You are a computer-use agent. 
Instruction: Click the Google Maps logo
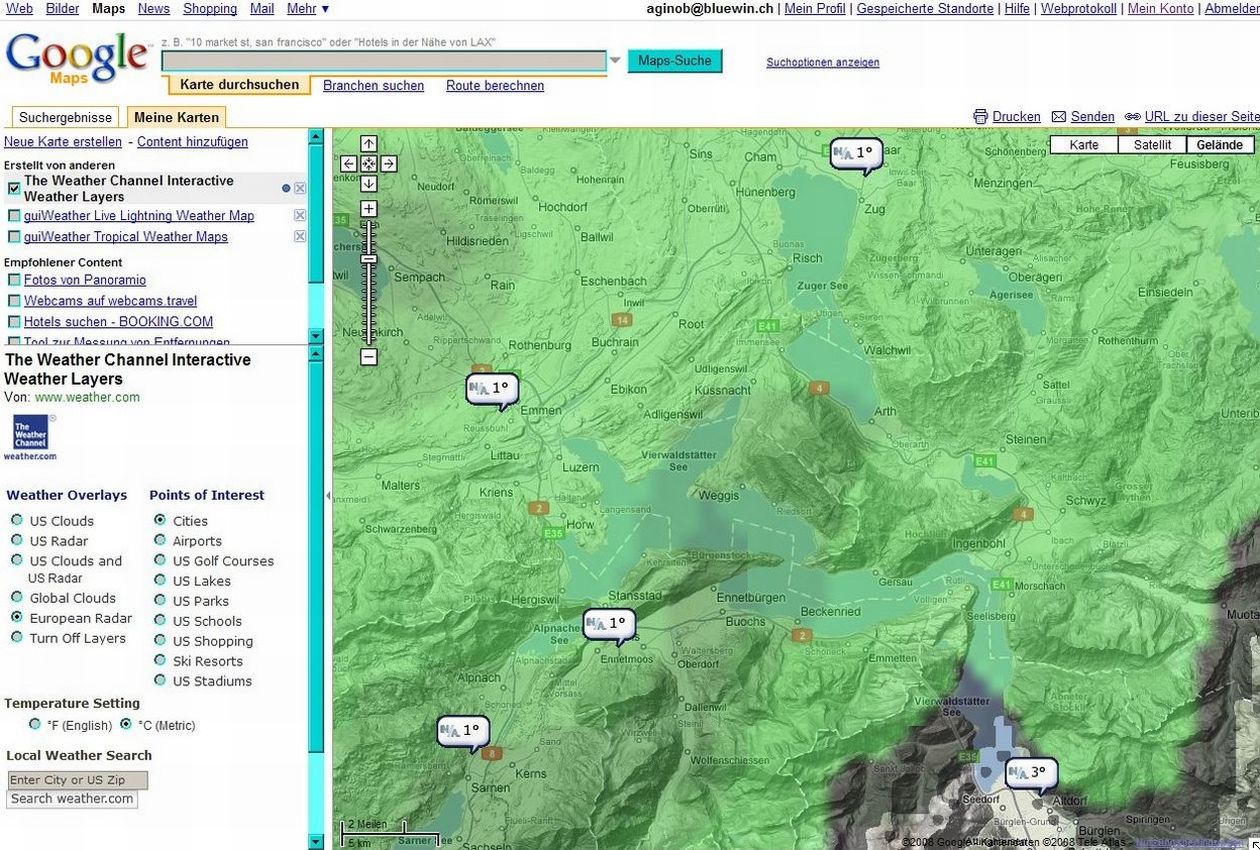pos(77,58)
